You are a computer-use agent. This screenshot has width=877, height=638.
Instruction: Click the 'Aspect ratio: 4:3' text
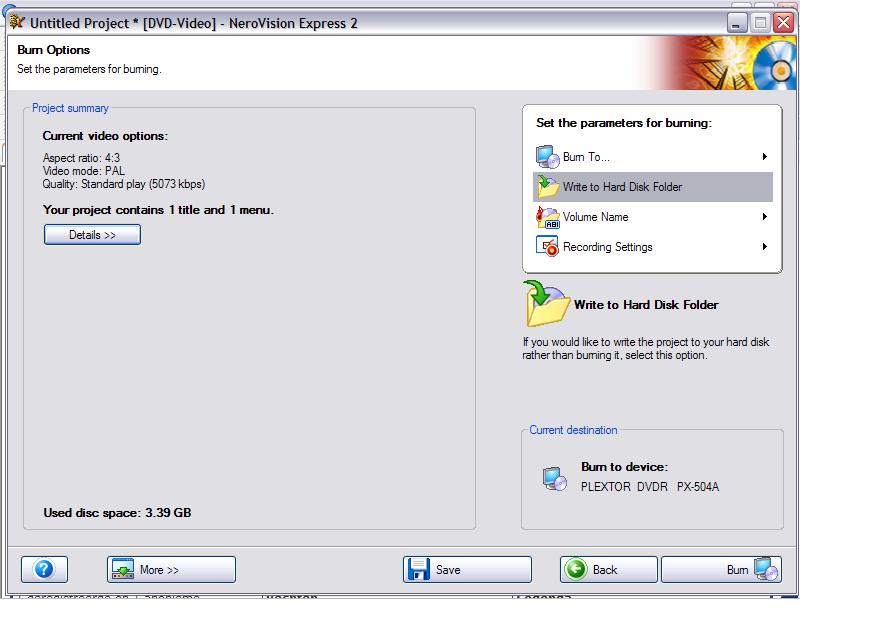pos(81,158)
